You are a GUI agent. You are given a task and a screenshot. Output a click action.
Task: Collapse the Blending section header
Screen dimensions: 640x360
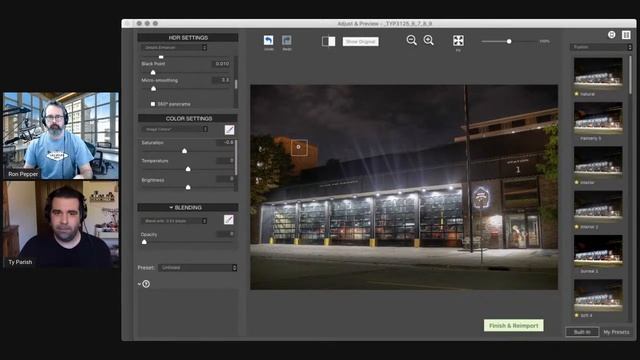(x=188, y=207)
